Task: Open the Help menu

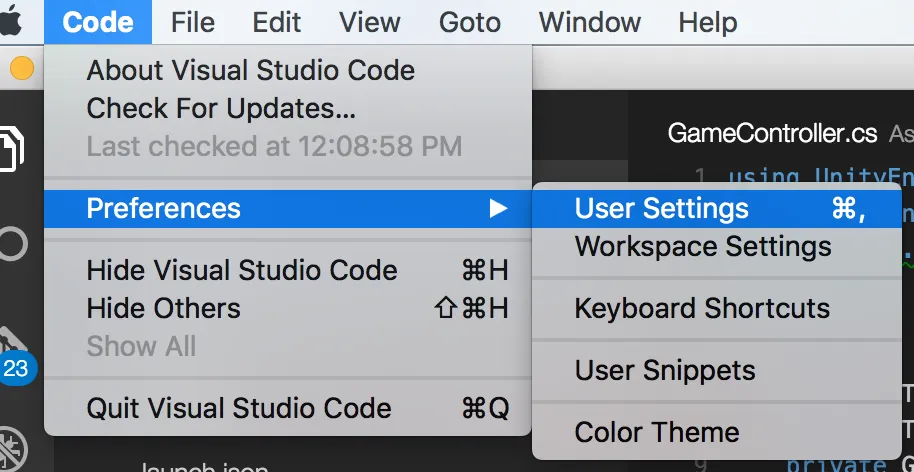Action: click(x=707, y=22)
